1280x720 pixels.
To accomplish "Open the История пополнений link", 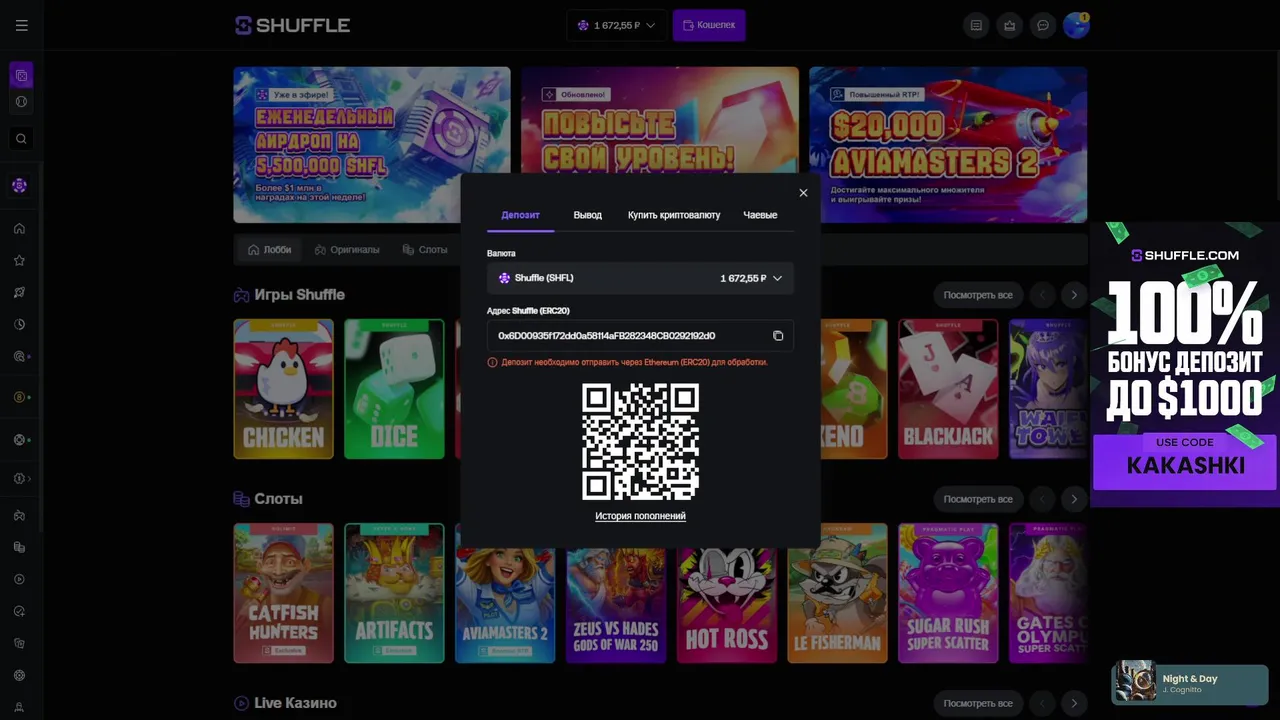I will click(640, 516).
